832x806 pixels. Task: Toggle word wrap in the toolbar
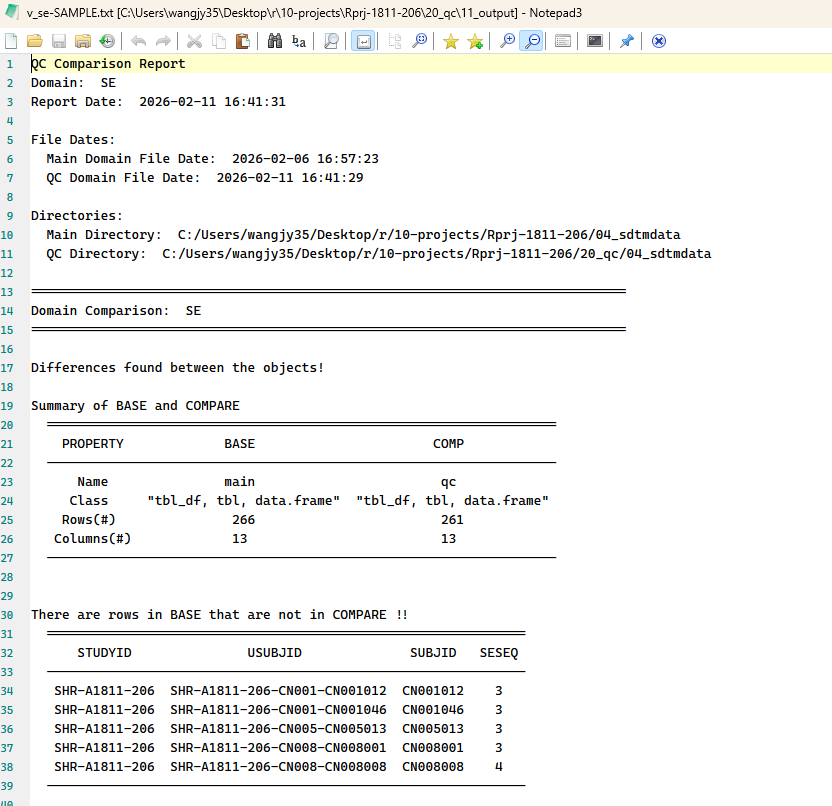tap(363, 41)
